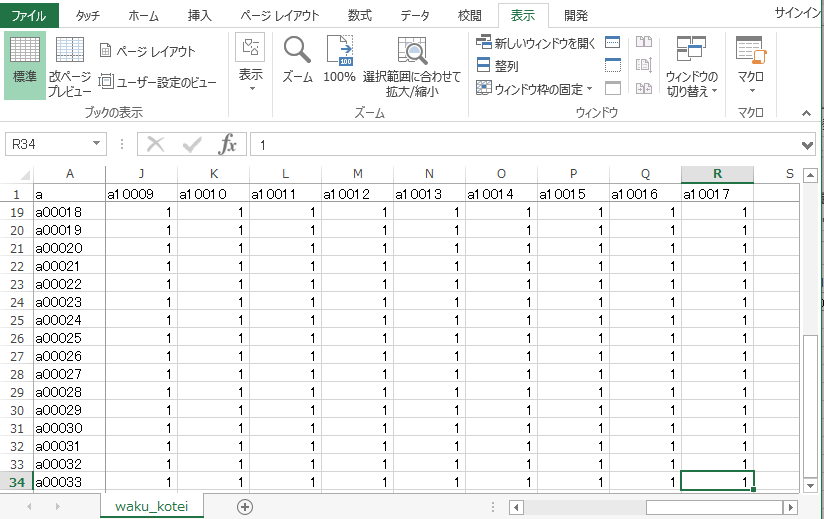Switch to ページレイアウト view
Screen dimensions: 824x519
(x=147, y=51)
